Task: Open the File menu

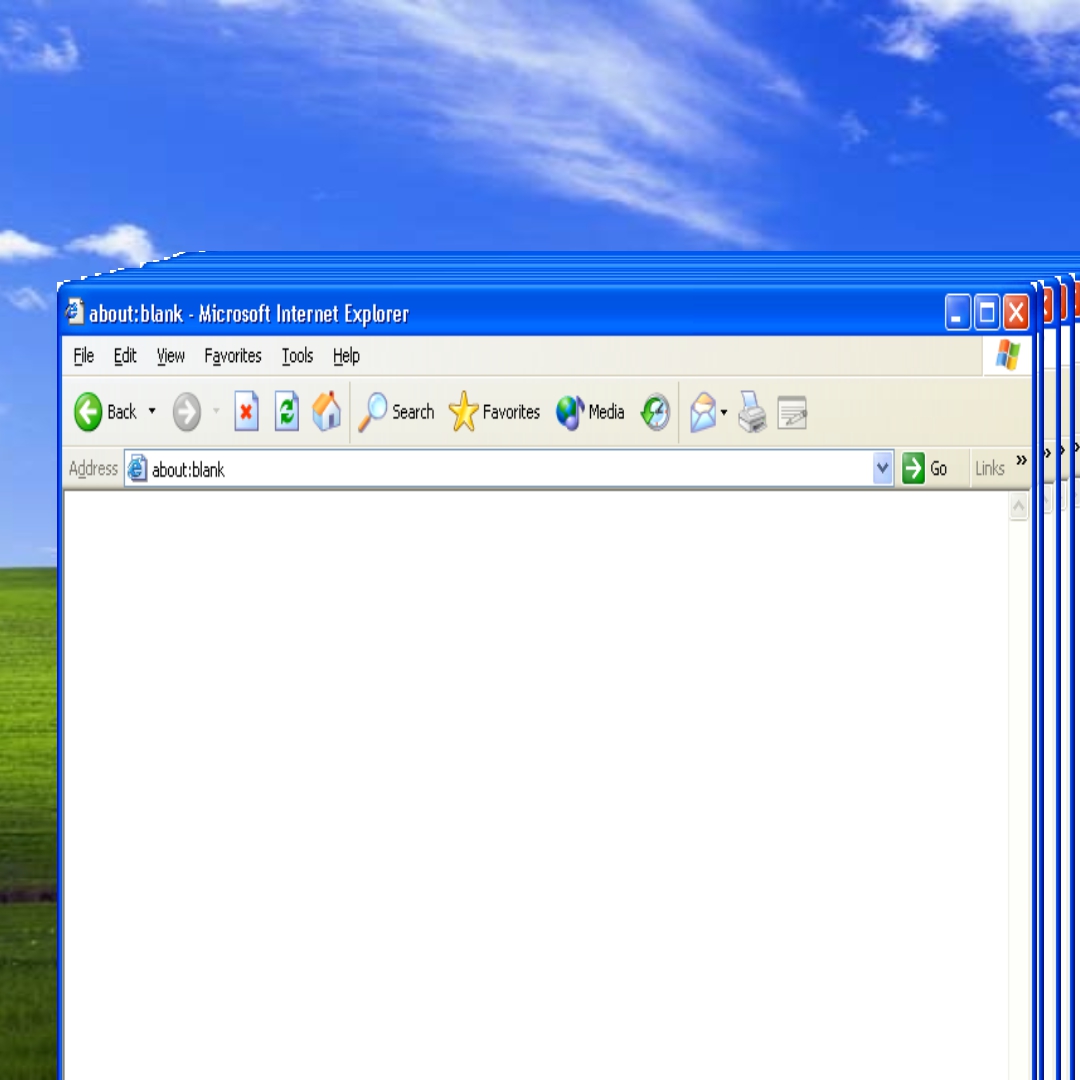Action: tap(83, 355)
